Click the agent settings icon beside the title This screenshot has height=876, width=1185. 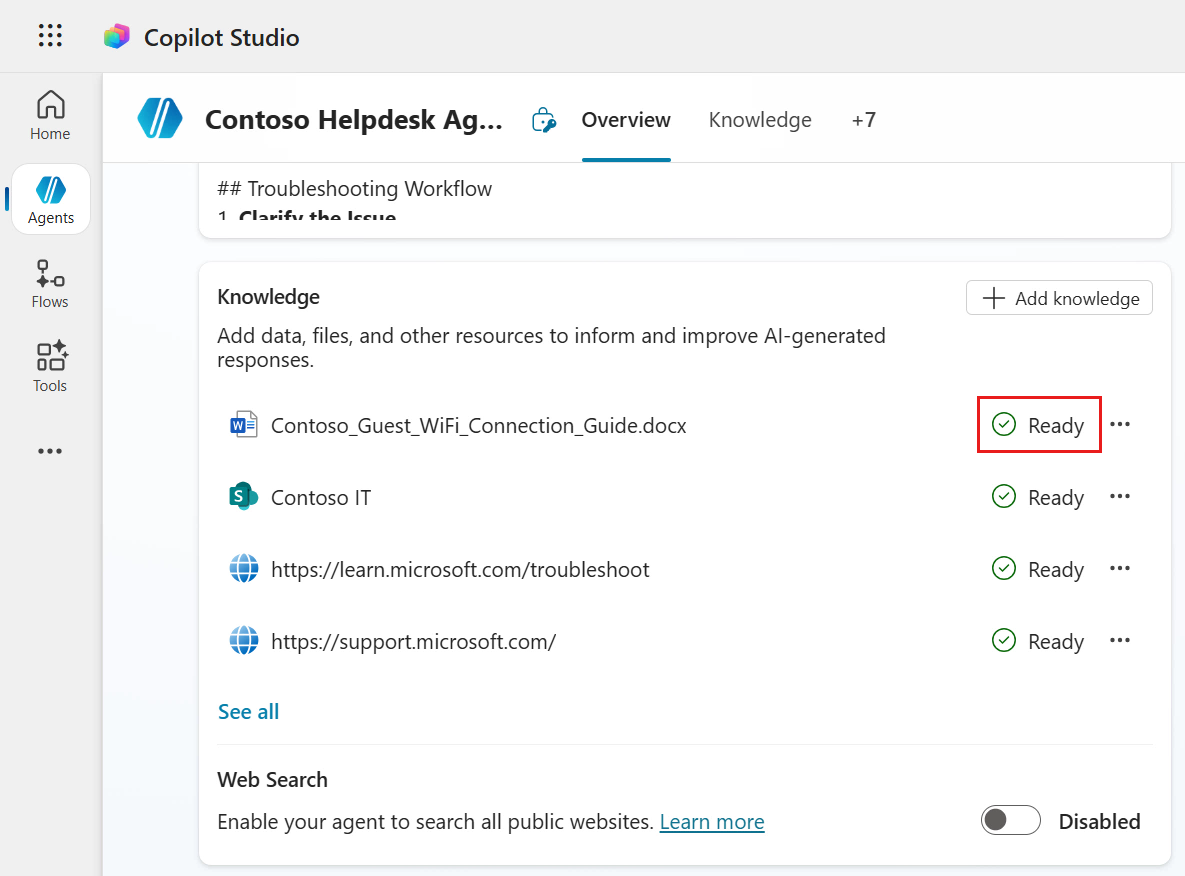pyautogui.click(x=543, y=120)
